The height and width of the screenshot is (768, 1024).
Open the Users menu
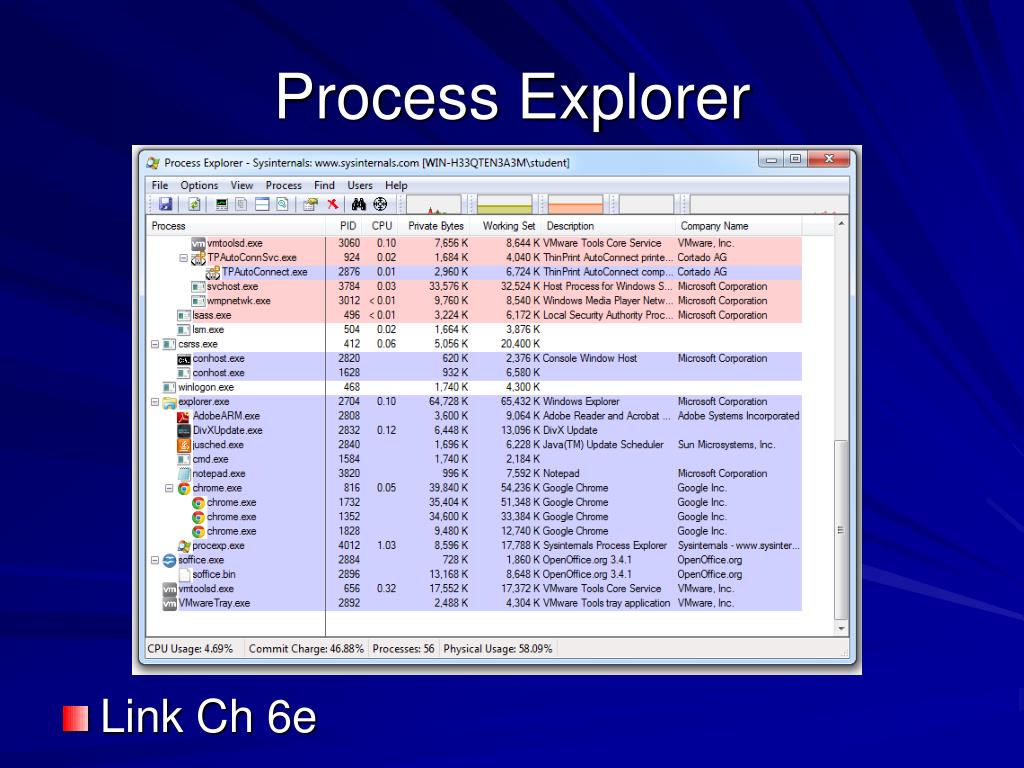pos(360,185)
